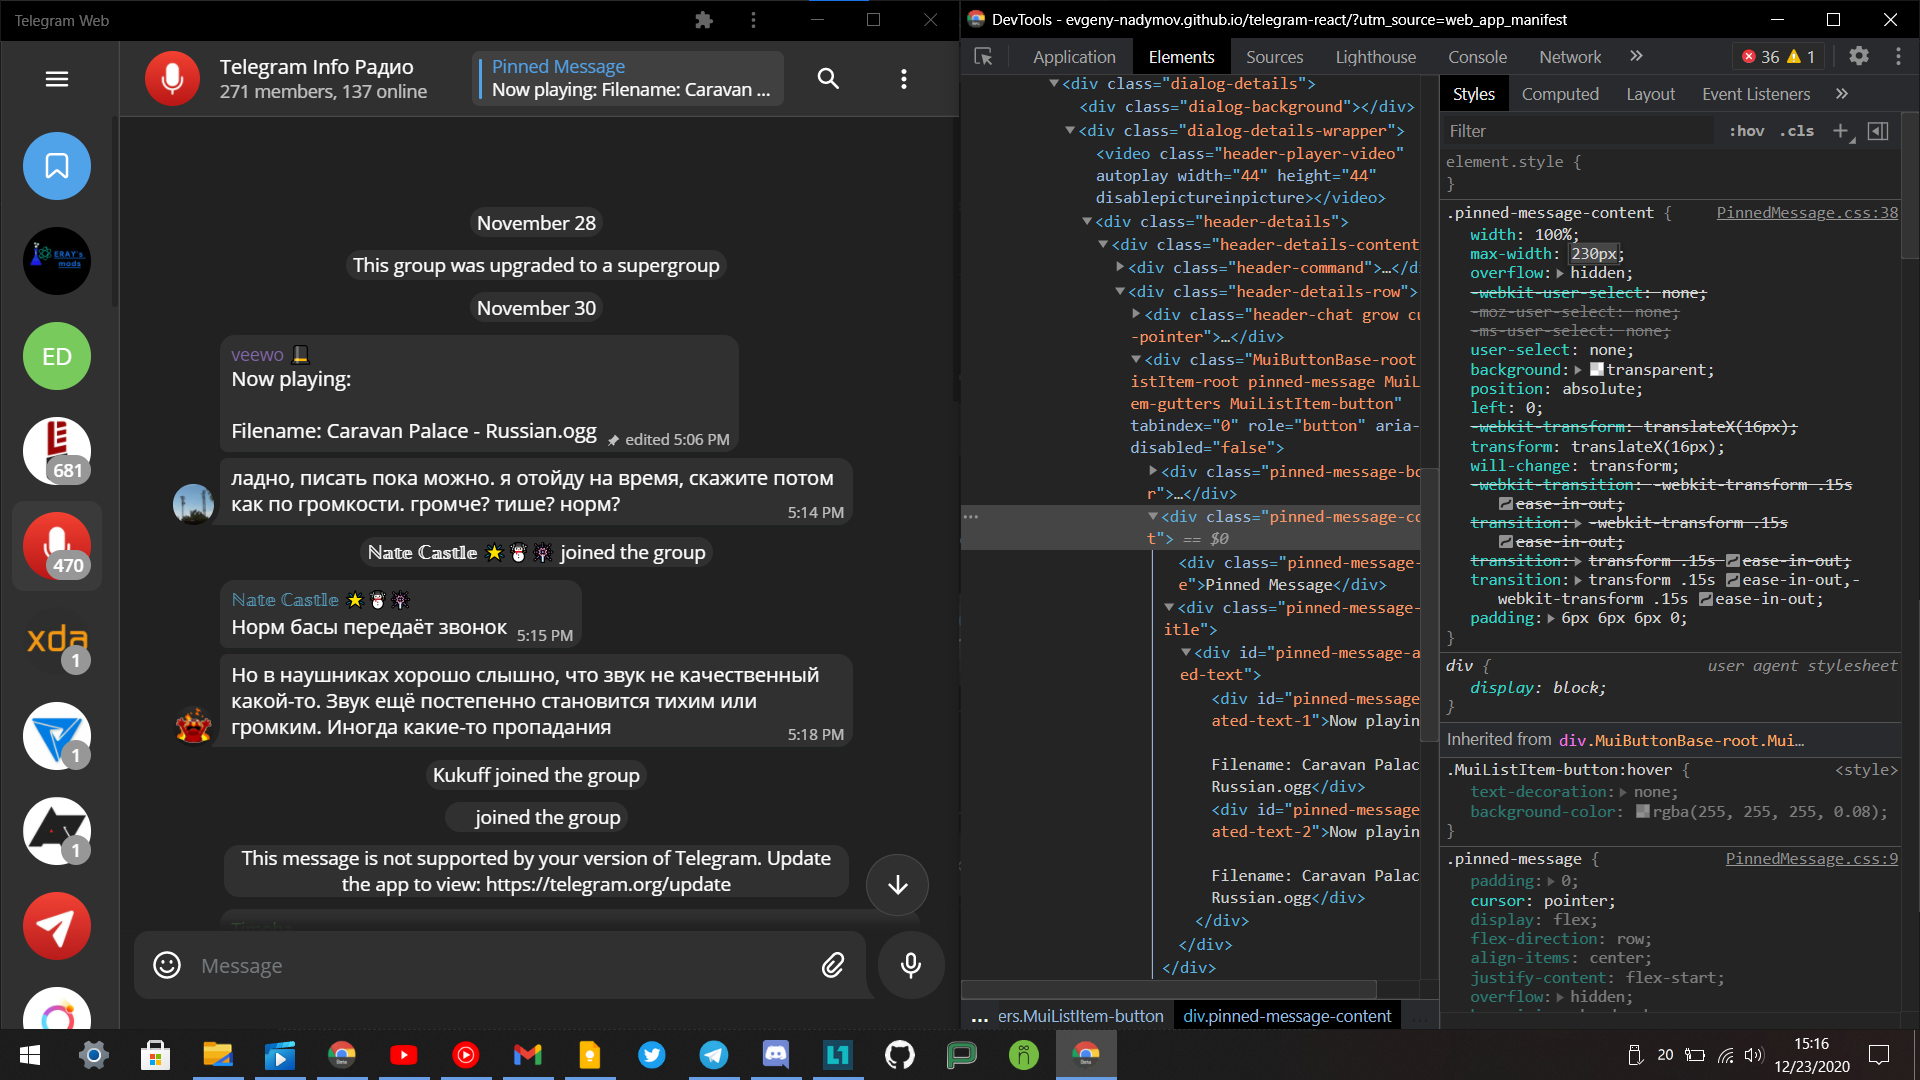Screen dimensions: 1920x1080
Task: Toggle the .cls class editor
Action: pyautogui.click(x=1797, y=131)
